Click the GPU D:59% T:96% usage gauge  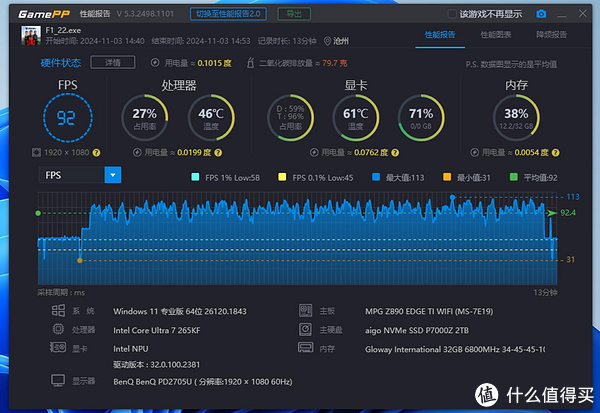[x=290, y=118]
